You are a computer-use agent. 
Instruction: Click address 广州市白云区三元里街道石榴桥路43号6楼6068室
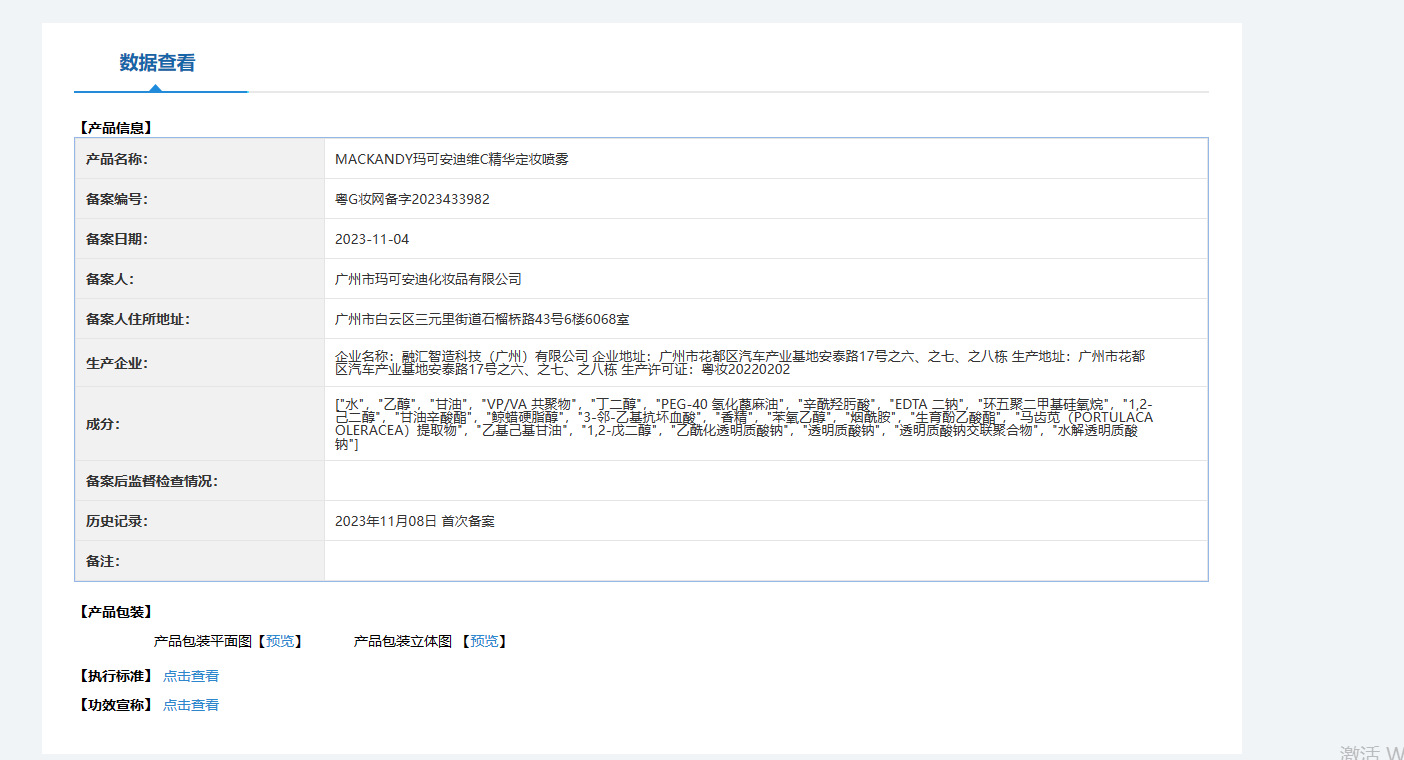[x=482, y=319]
